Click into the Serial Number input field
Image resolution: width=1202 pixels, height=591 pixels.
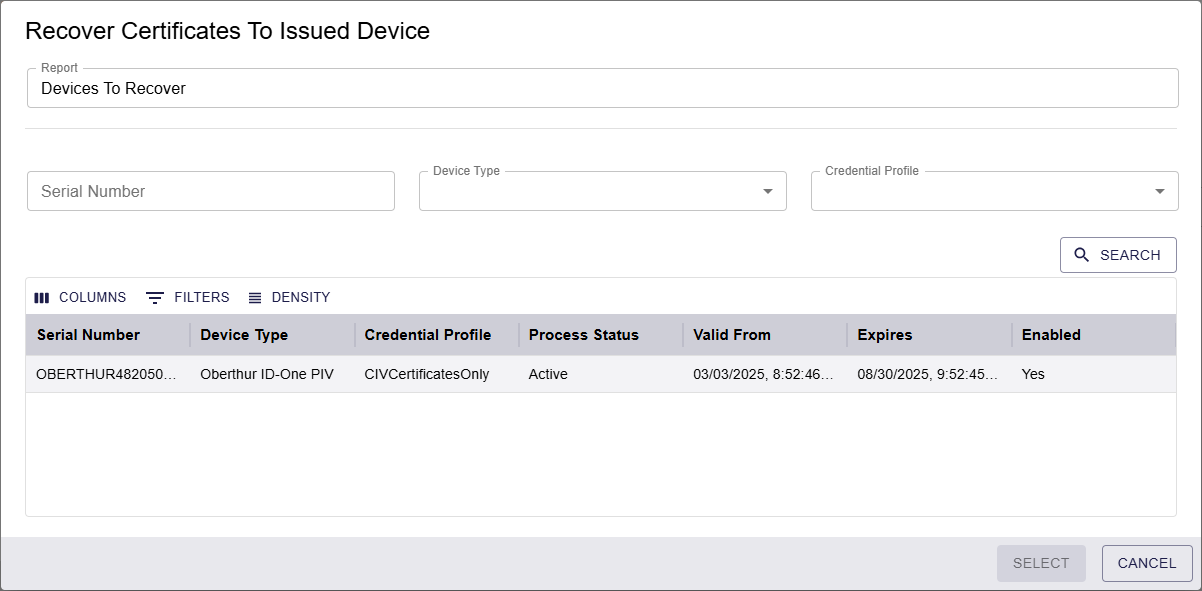coord(211,191)
